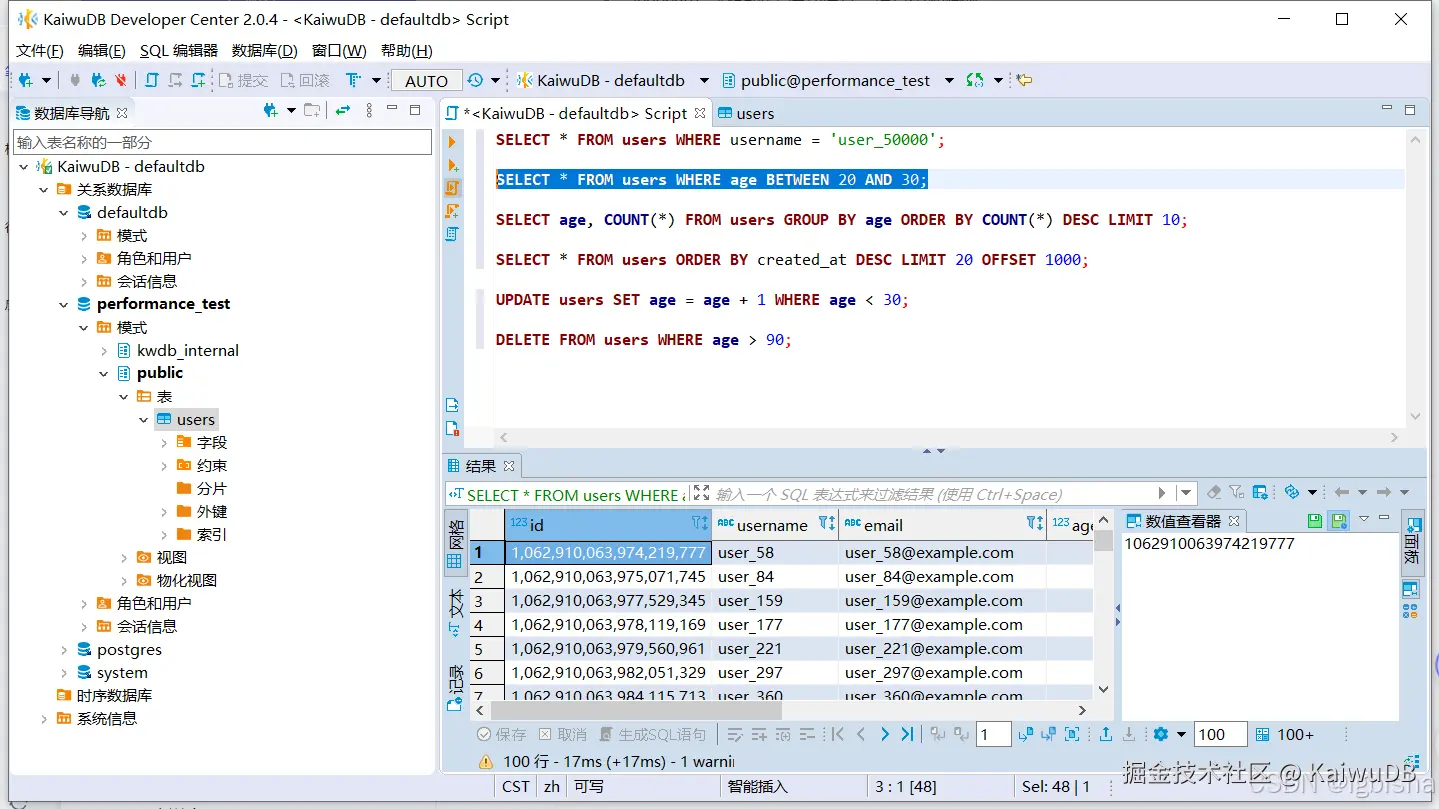Screen dimensions: 1439x809
Task: Click the results settings gear icon
Action: (1160, 734)
